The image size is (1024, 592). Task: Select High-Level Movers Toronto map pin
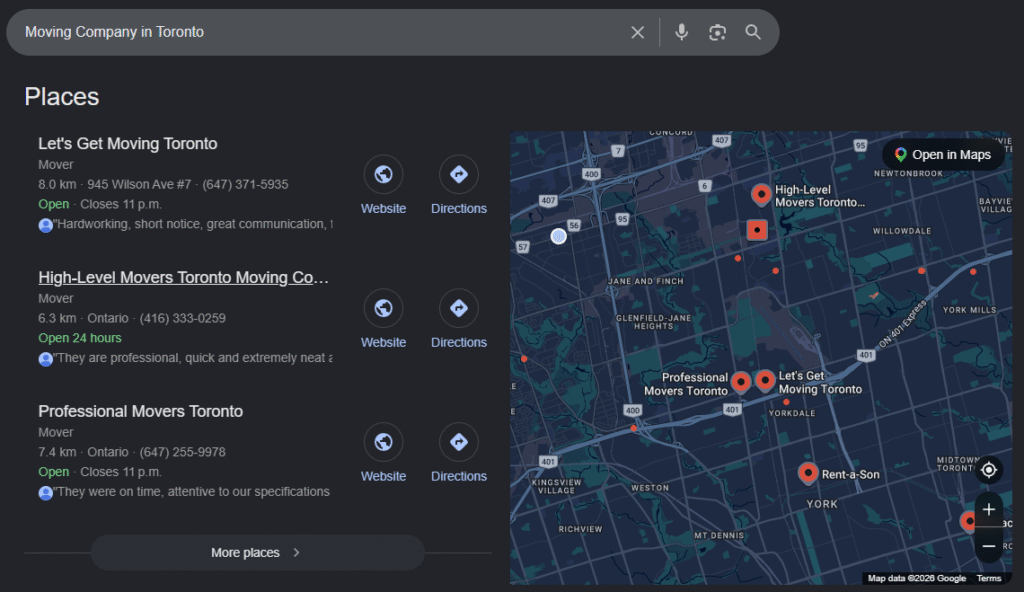coord(761,194)
